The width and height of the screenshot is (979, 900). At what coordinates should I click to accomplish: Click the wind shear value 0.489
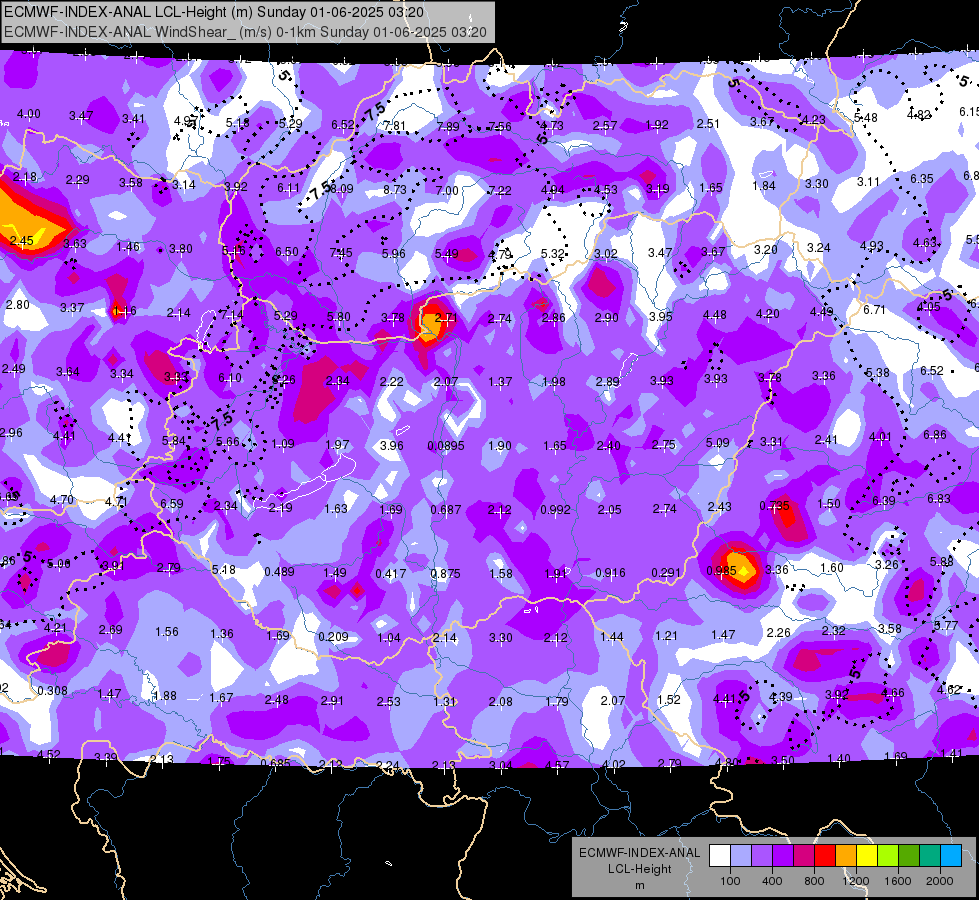[x=280, y=571]
